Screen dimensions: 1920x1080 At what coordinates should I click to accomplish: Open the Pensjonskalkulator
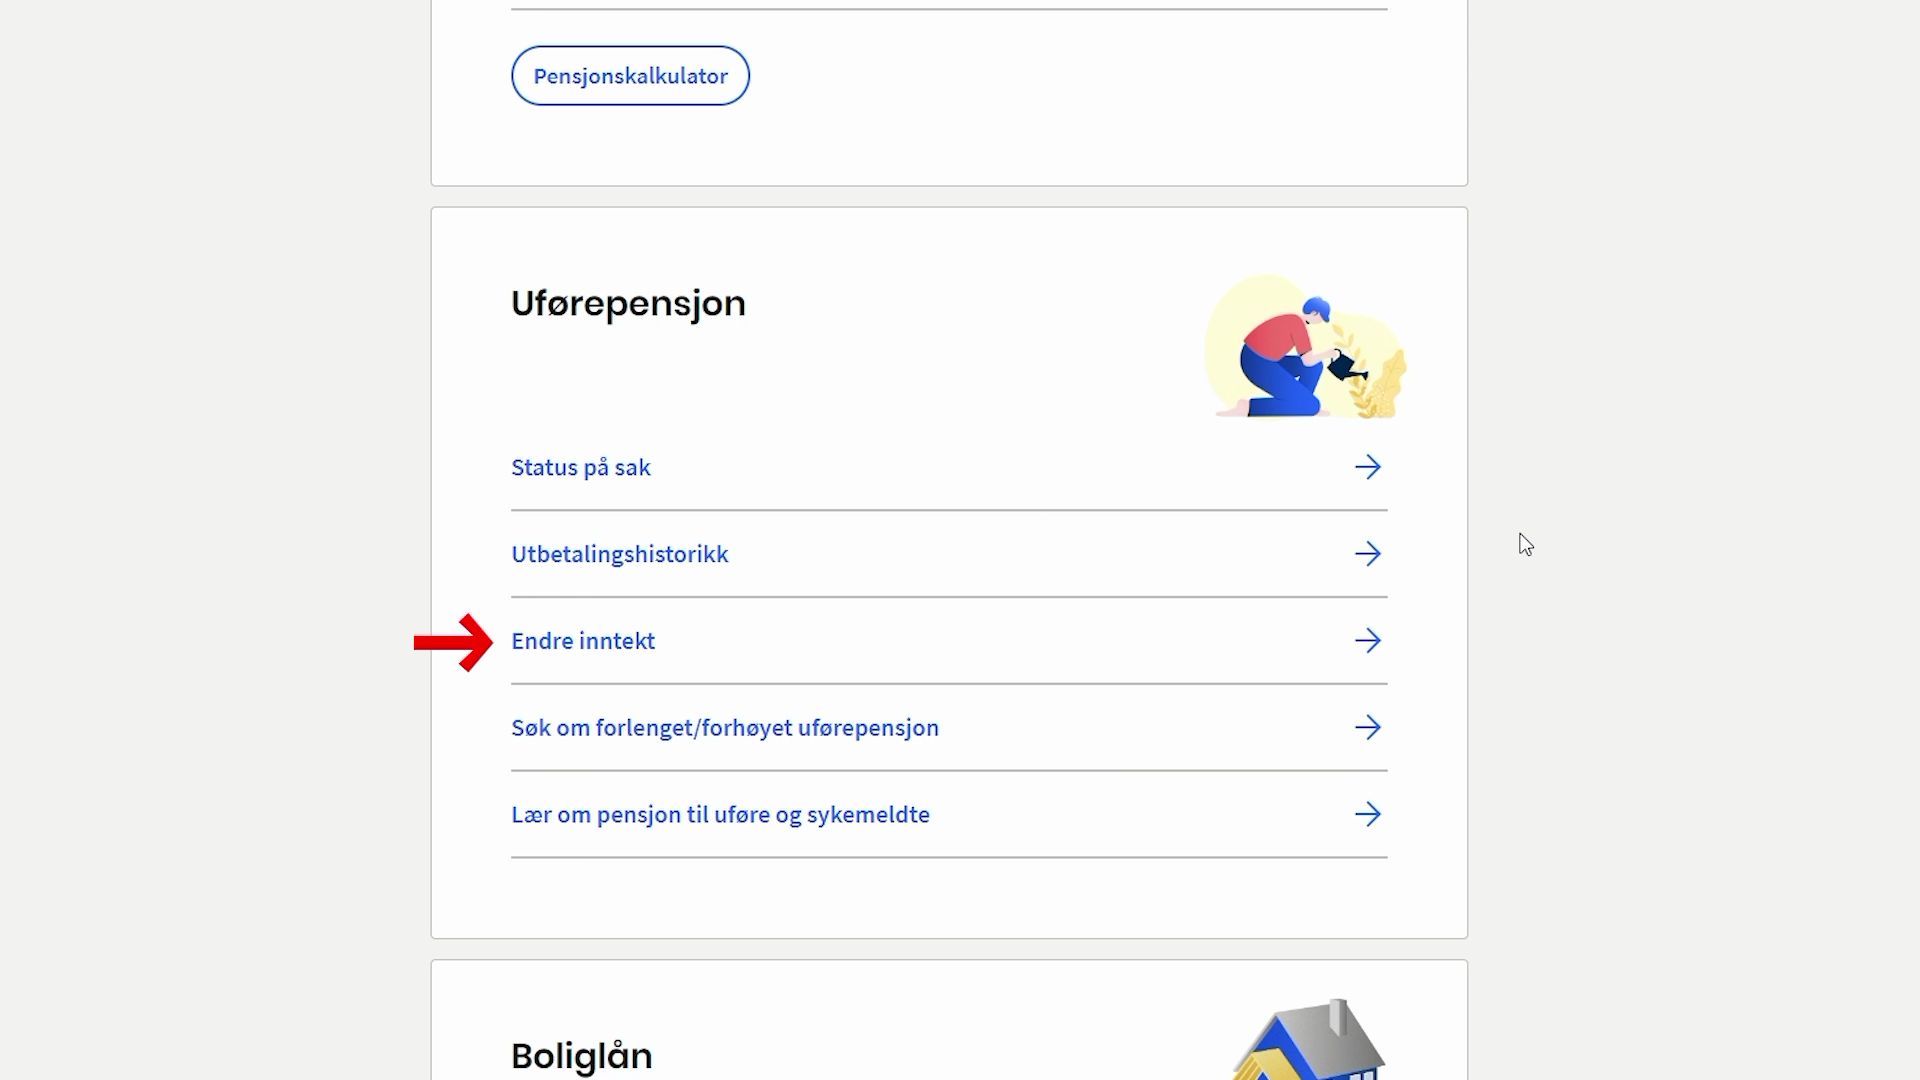[630, 76]
